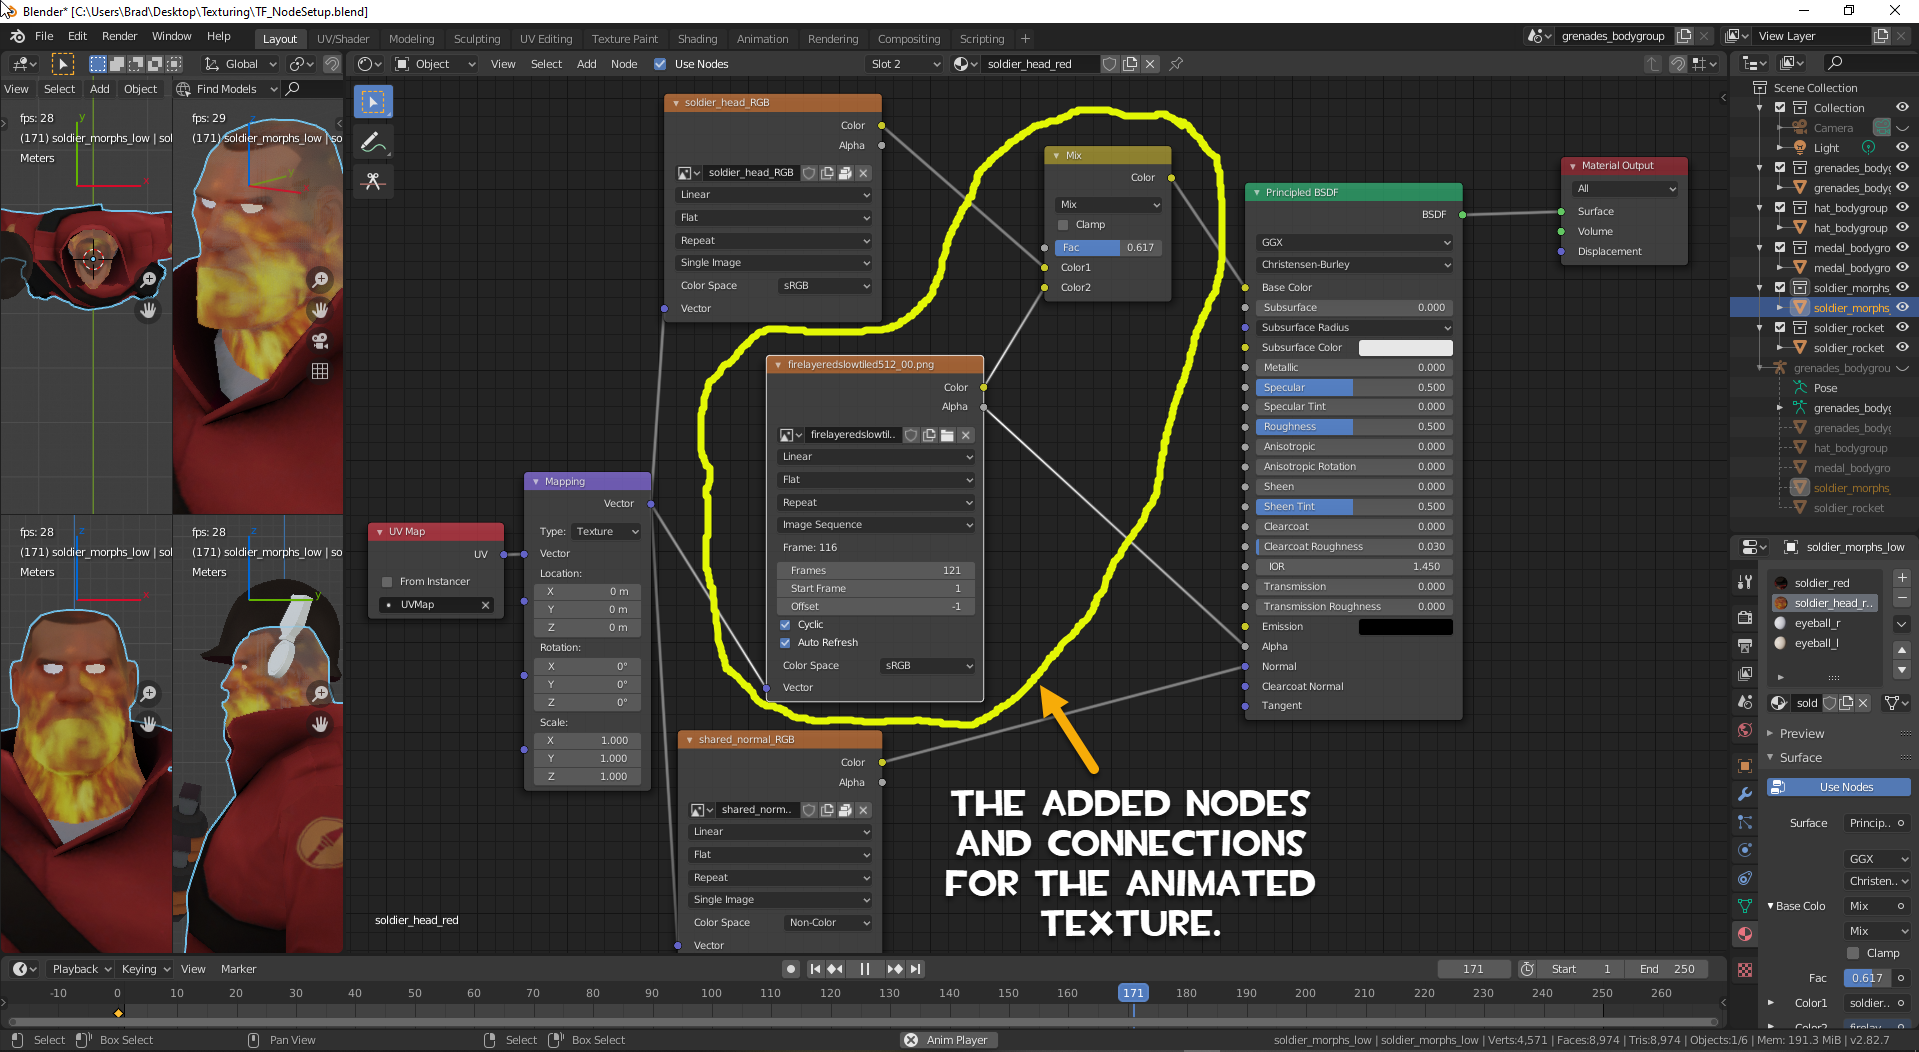The image size is (1919, 1052).
Task: Jump to the timeline start frame
Action: (x=815, y=969)
